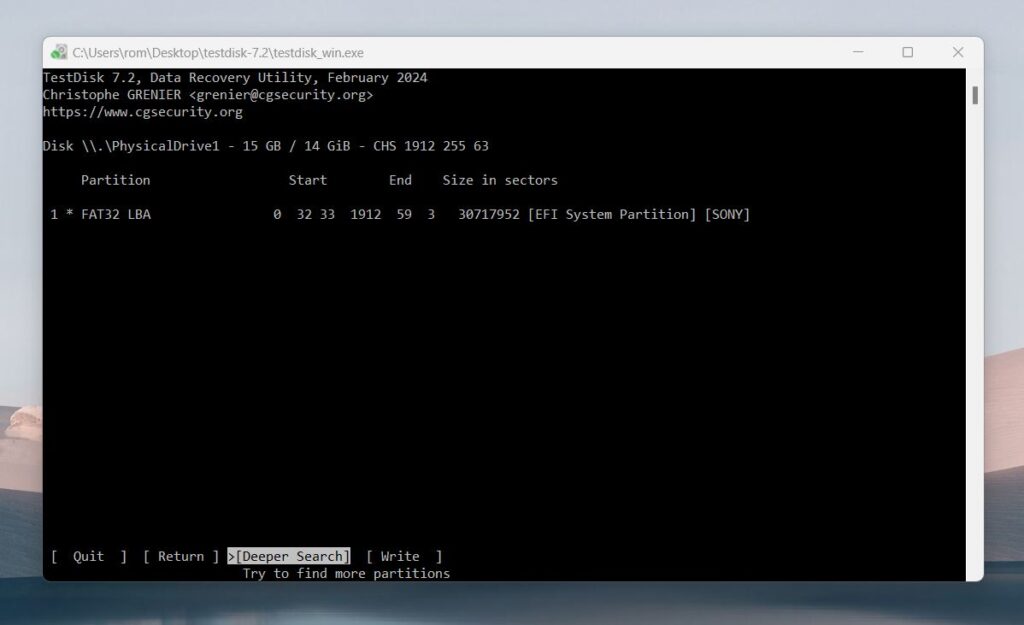Activate the Deeper Search option
Viewport: 1024px width, 625px height.
(x=292, y=556)
